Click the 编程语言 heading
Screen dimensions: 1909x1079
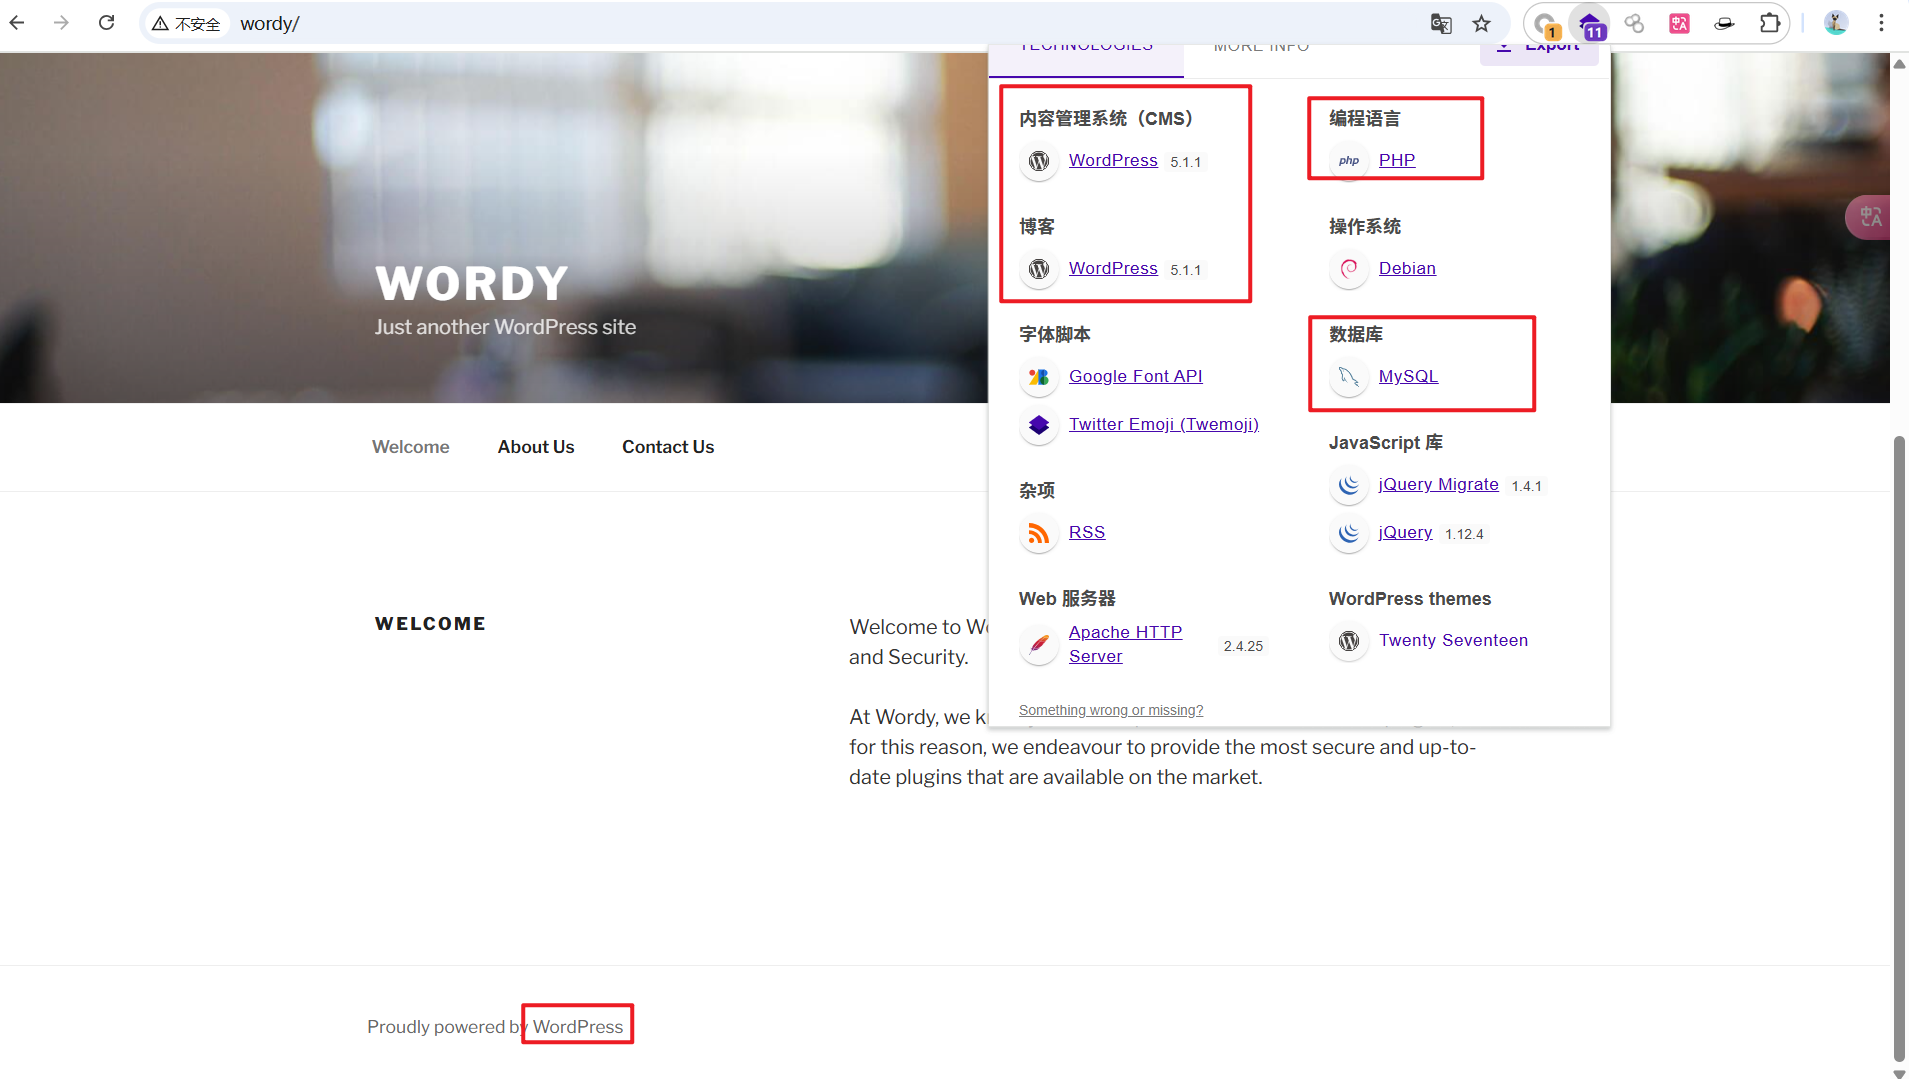coord(1365,118)
